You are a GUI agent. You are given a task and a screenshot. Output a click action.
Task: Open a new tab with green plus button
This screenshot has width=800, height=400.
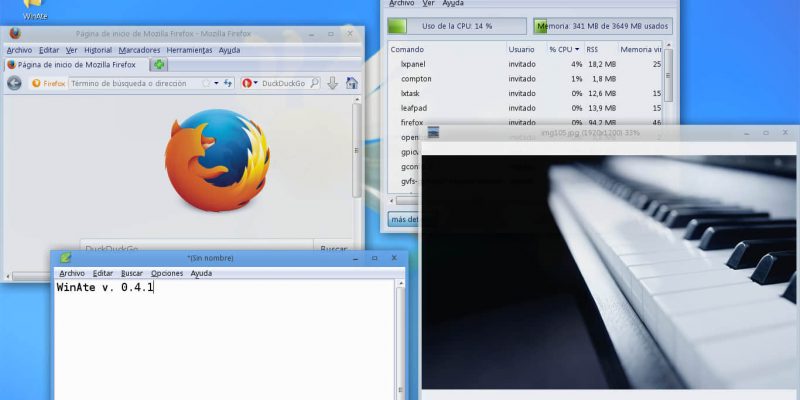click(x=159, y=65)
